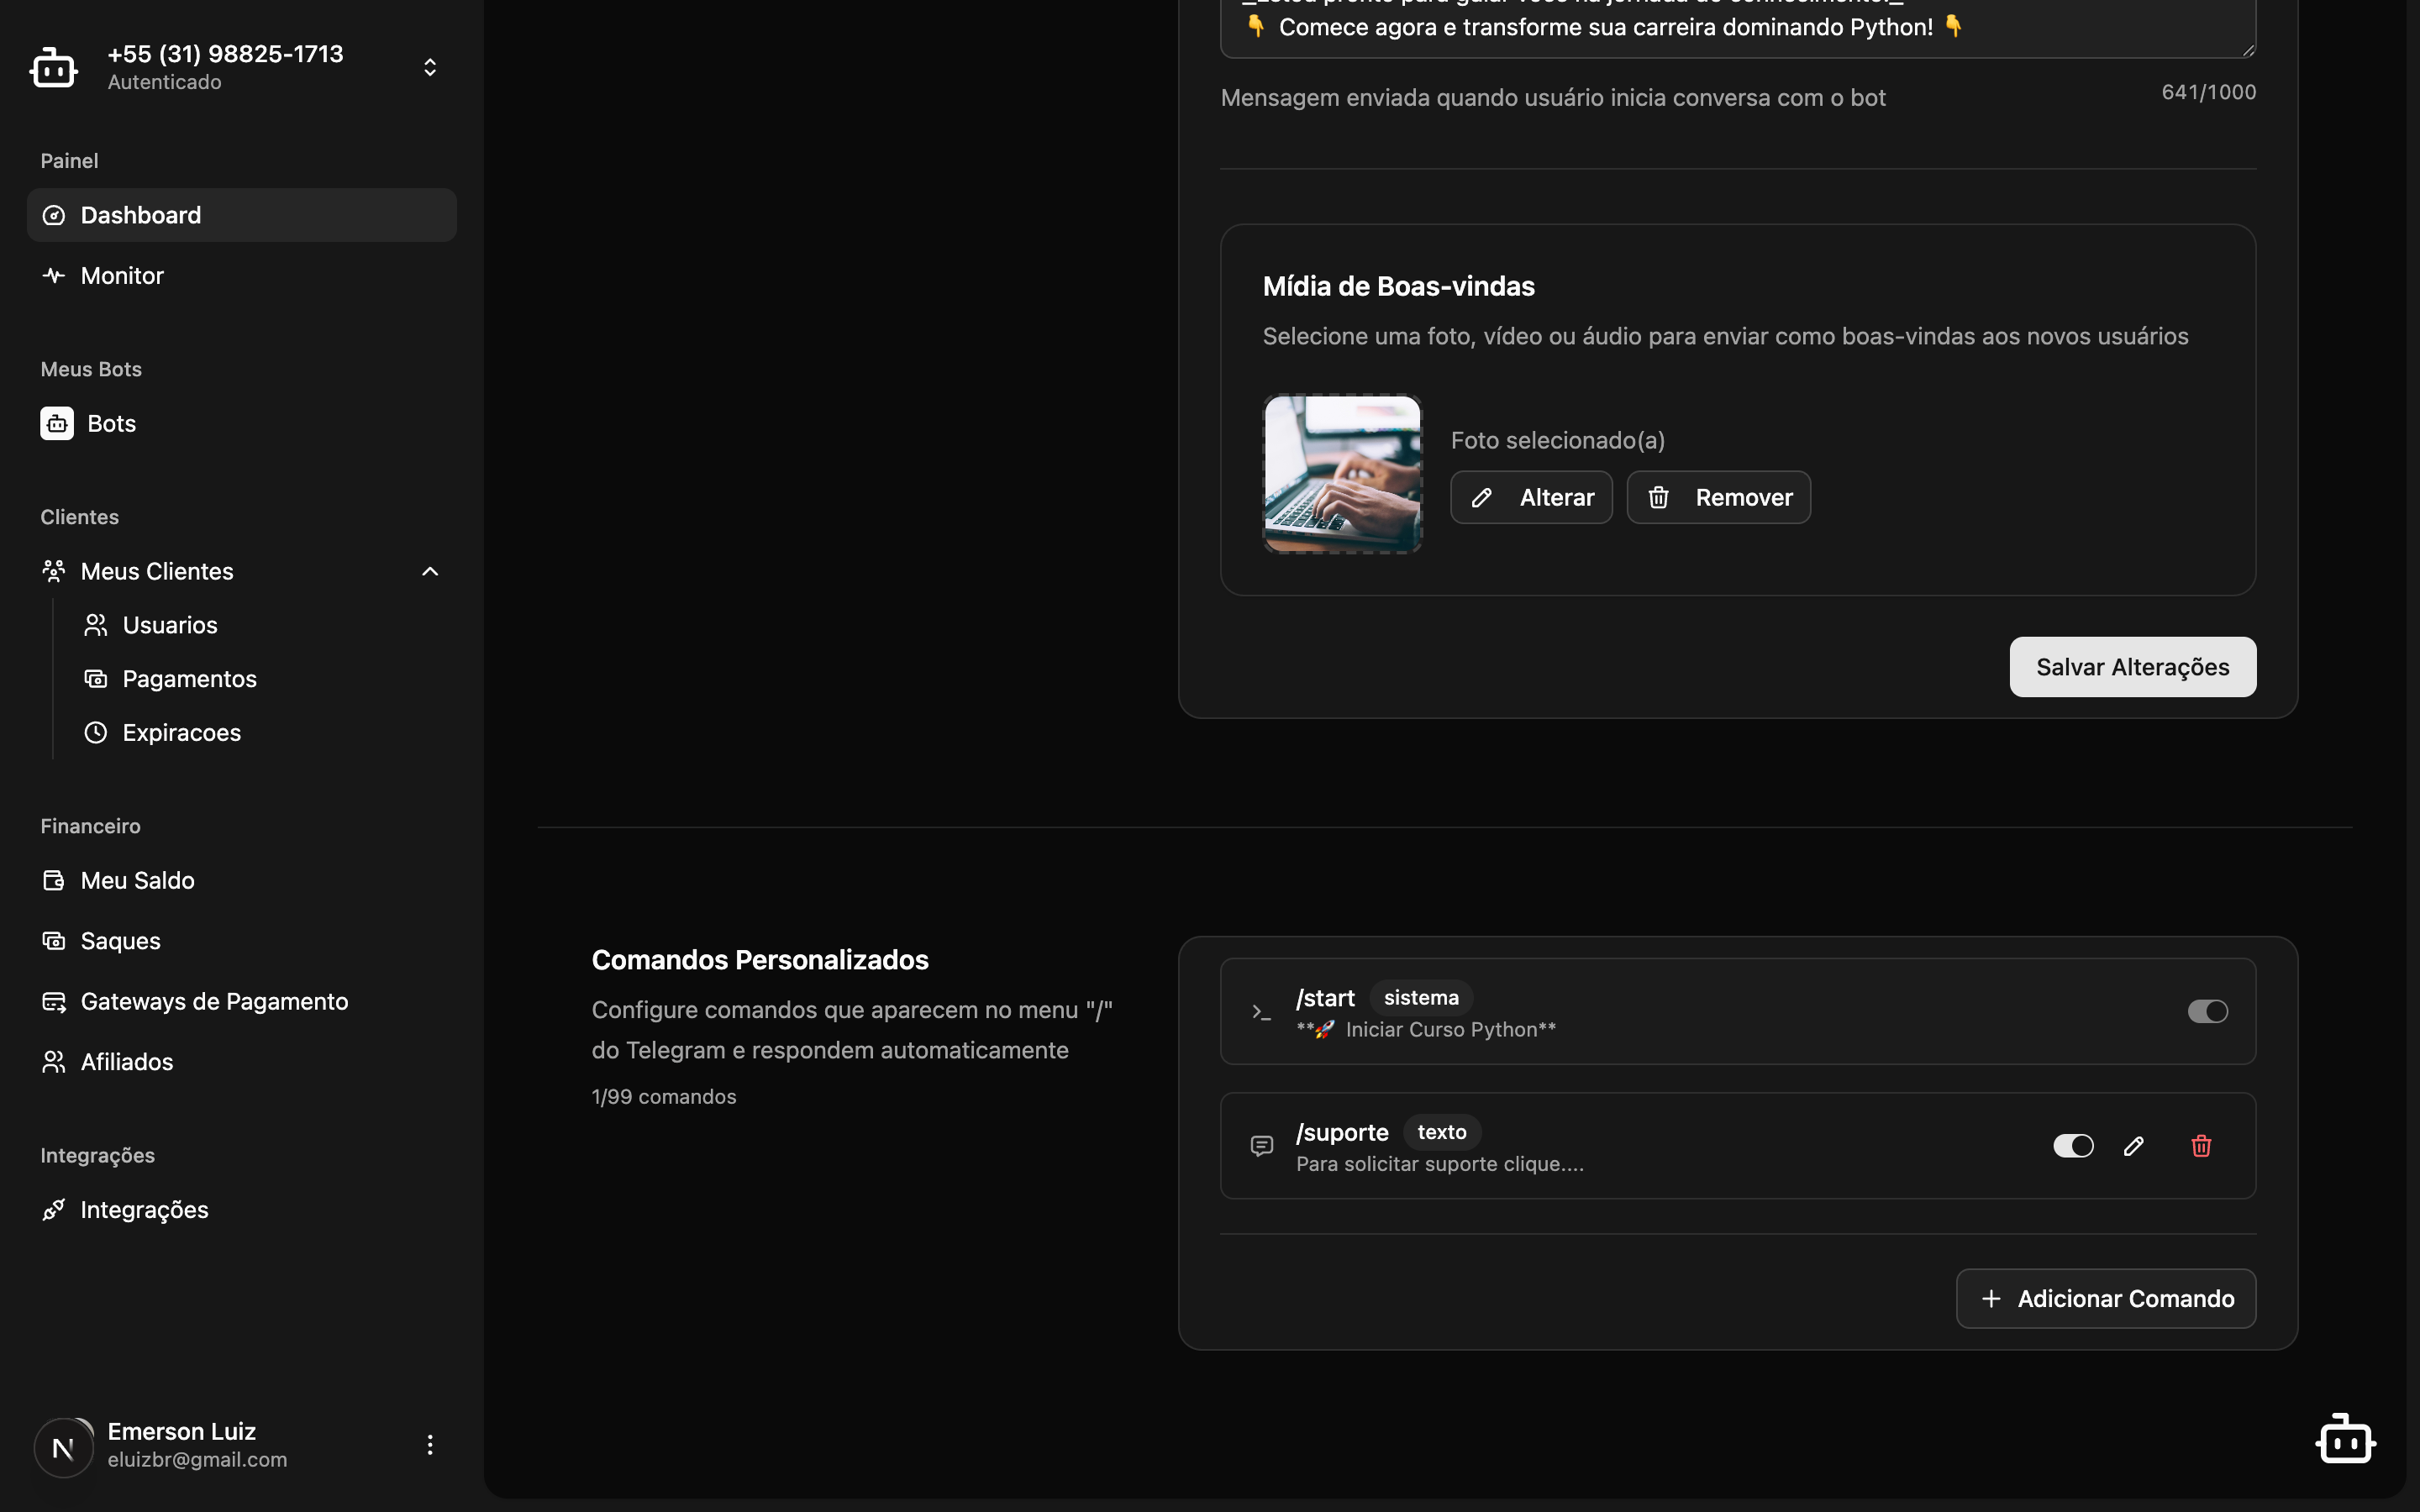Edit the /suporte command with pencil icon
Screen dimensions: 2420x1512
pyautogui.click(x=2134, y=1146)
